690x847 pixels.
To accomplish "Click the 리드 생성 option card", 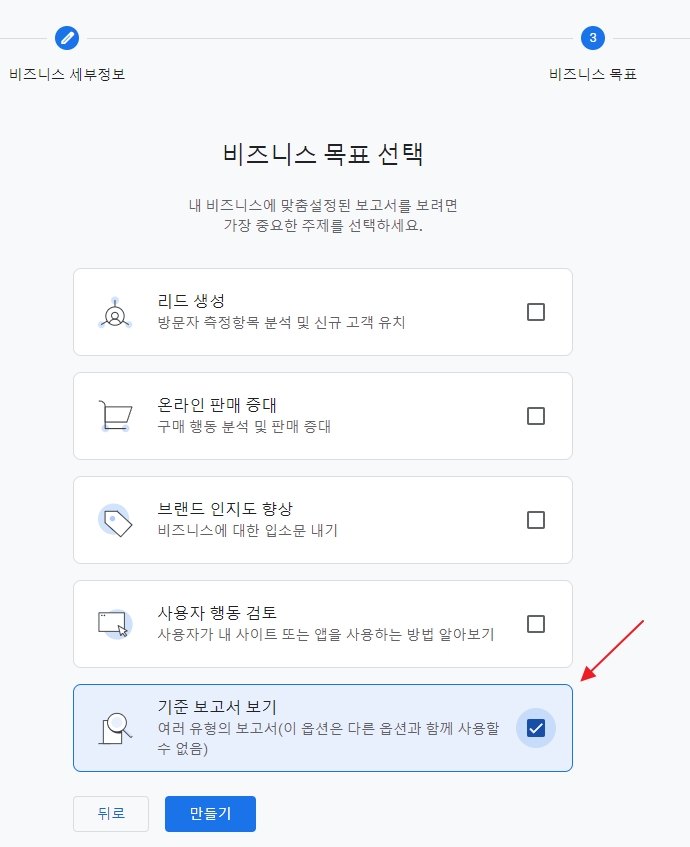I will tap(322, 311).
